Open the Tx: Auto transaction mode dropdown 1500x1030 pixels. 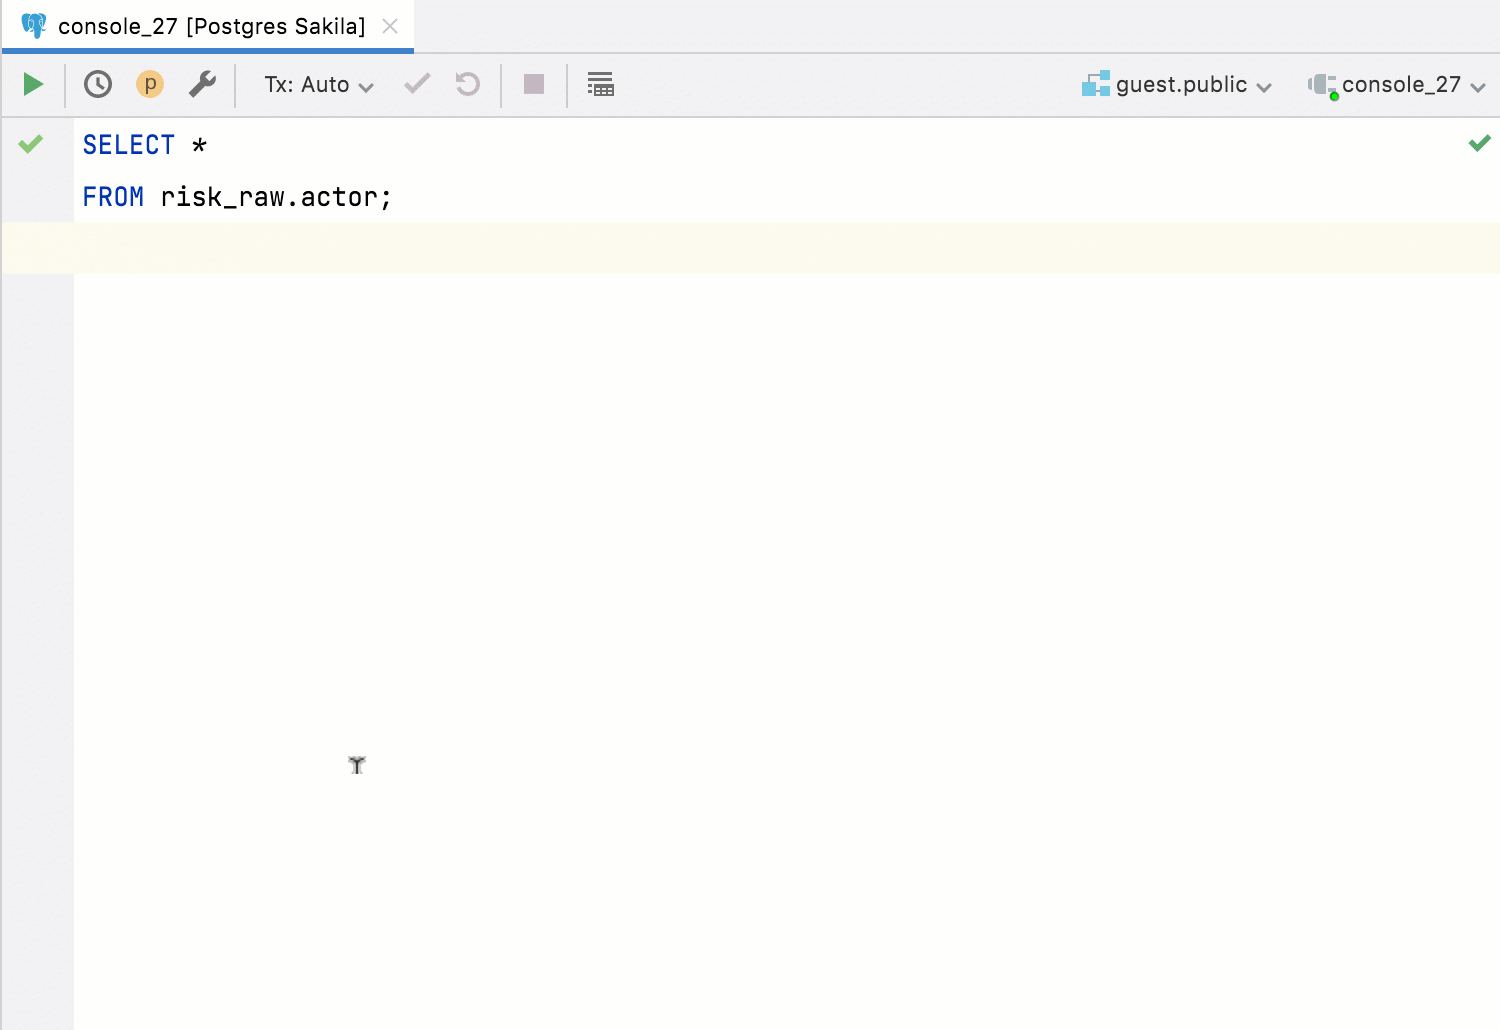click(x=319, y=85)
